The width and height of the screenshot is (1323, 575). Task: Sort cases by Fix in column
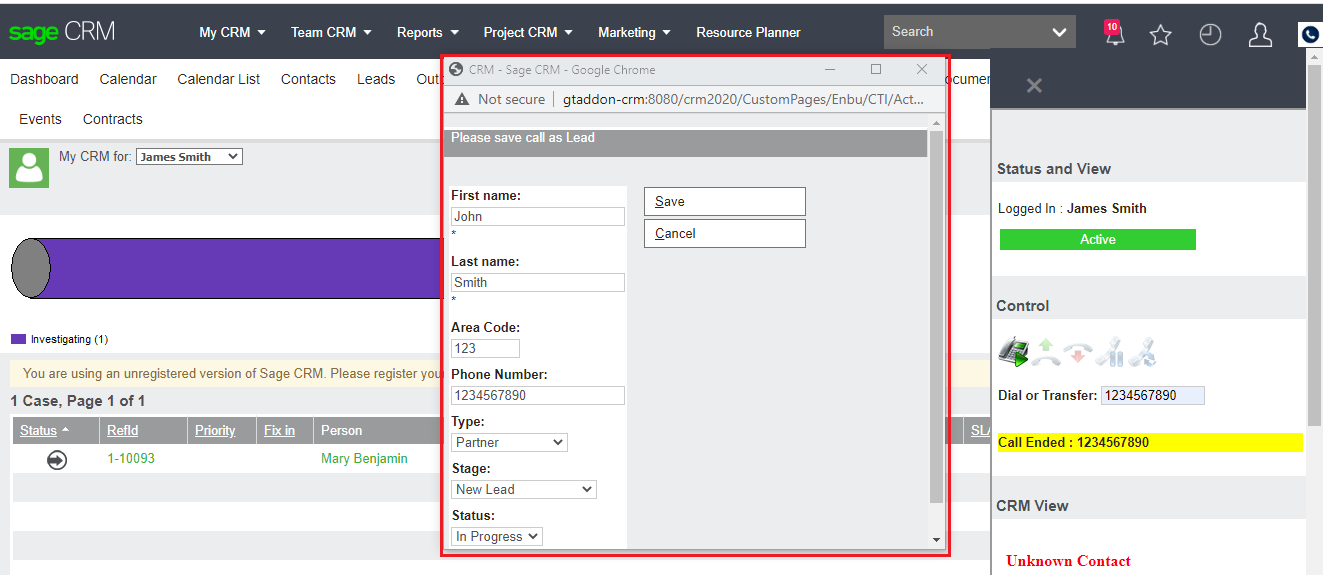(279, 430)
